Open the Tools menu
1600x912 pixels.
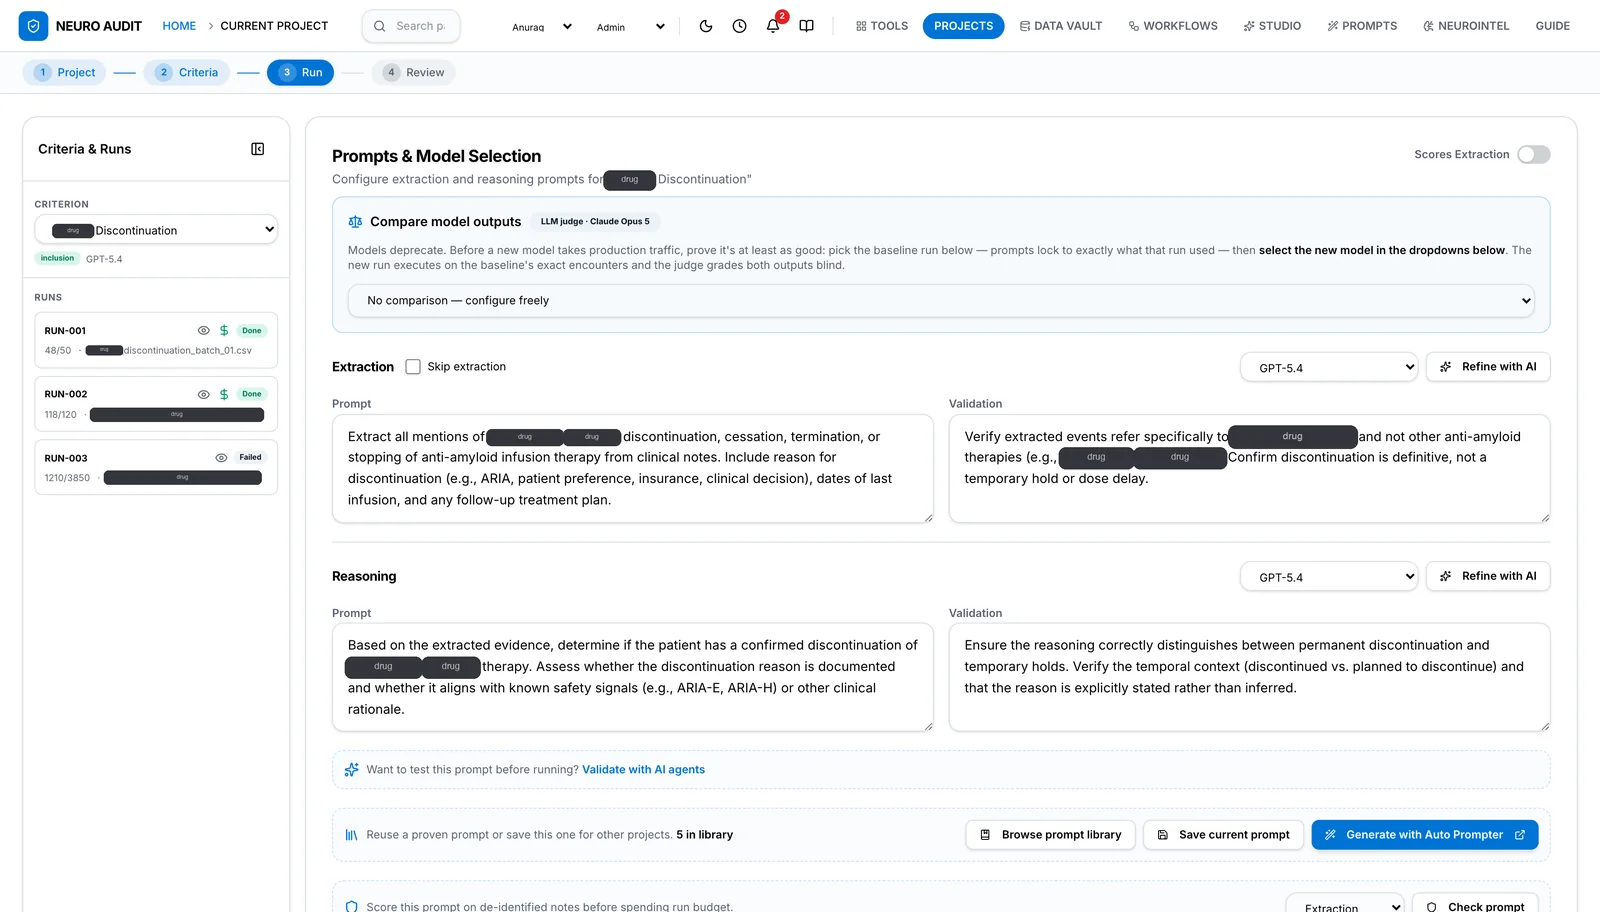pos(882,26)
